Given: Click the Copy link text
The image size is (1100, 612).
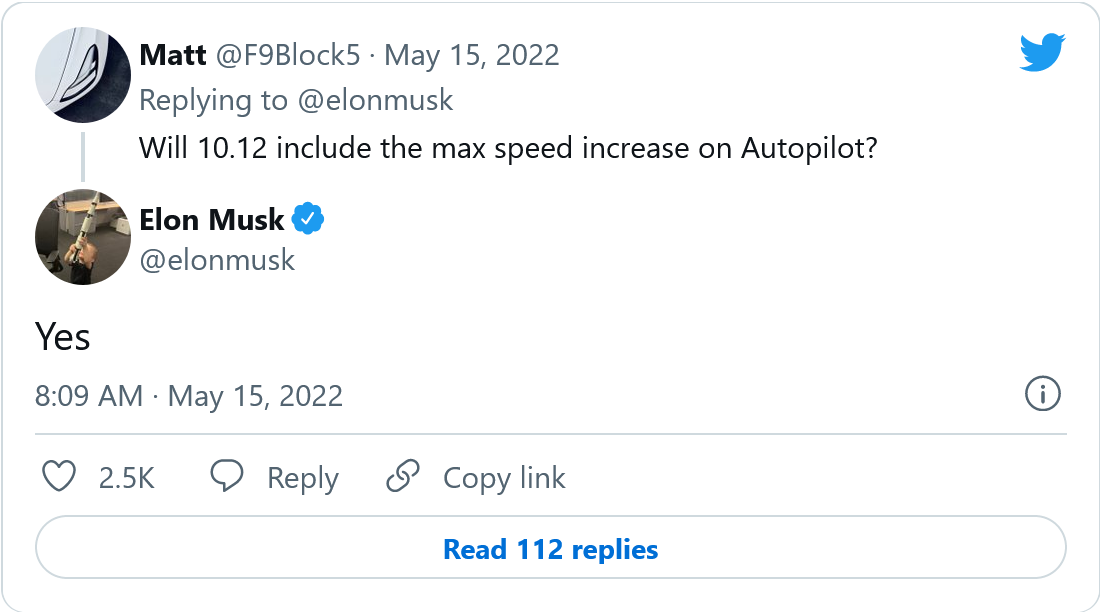Looking at the screenshot, I should pos(504,478).
